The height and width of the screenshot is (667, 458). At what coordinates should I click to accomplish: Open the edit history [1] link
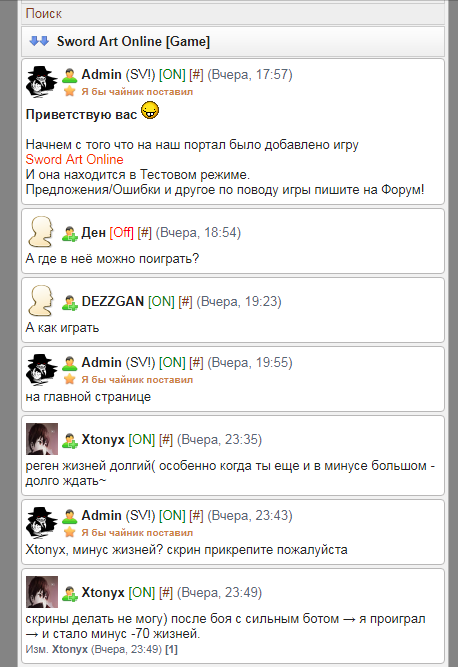click(171, 649)
